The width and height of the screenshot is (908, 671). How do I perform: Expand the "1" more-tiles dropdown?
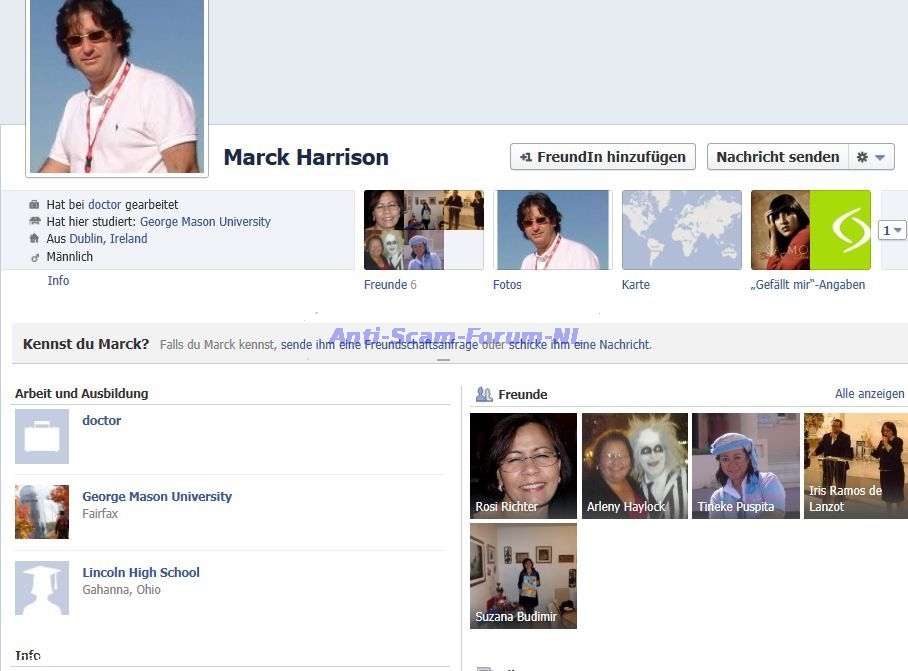892,230
